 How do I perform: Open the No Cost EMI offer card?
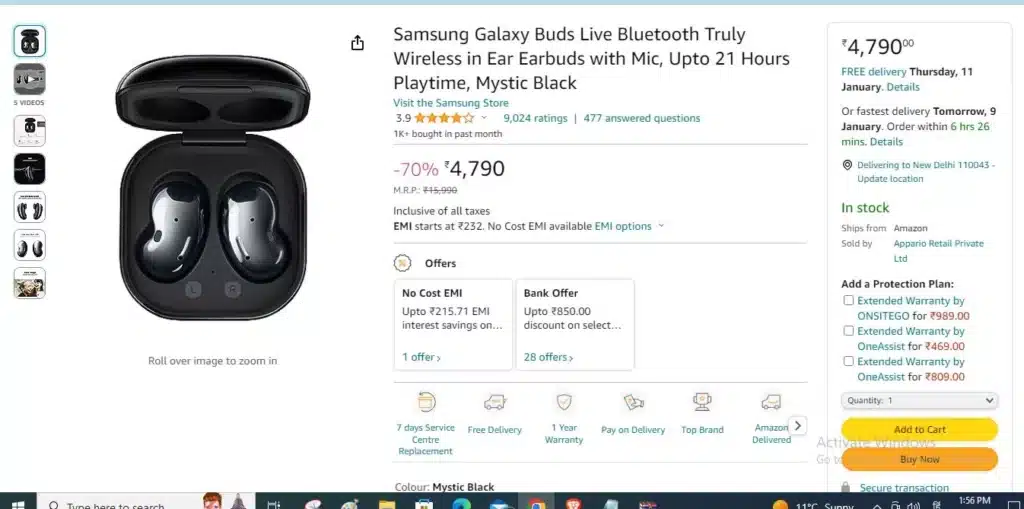[x=453, y=325]
